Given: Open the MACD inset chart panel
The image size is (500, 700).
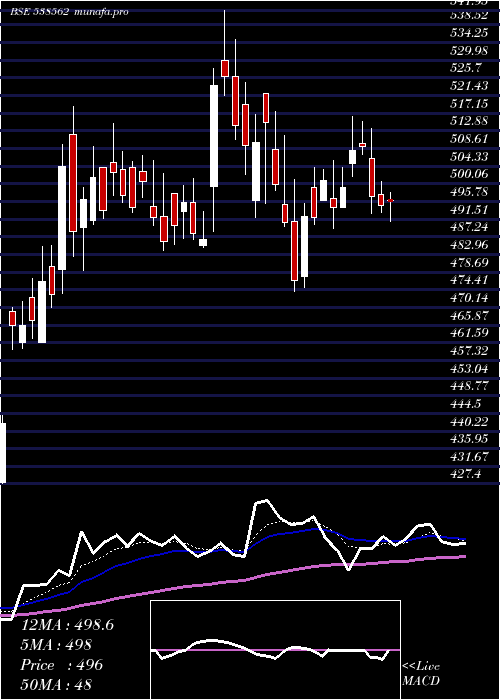Looking at the screenshot, I should pyautogui.click(x=275, y=650).
